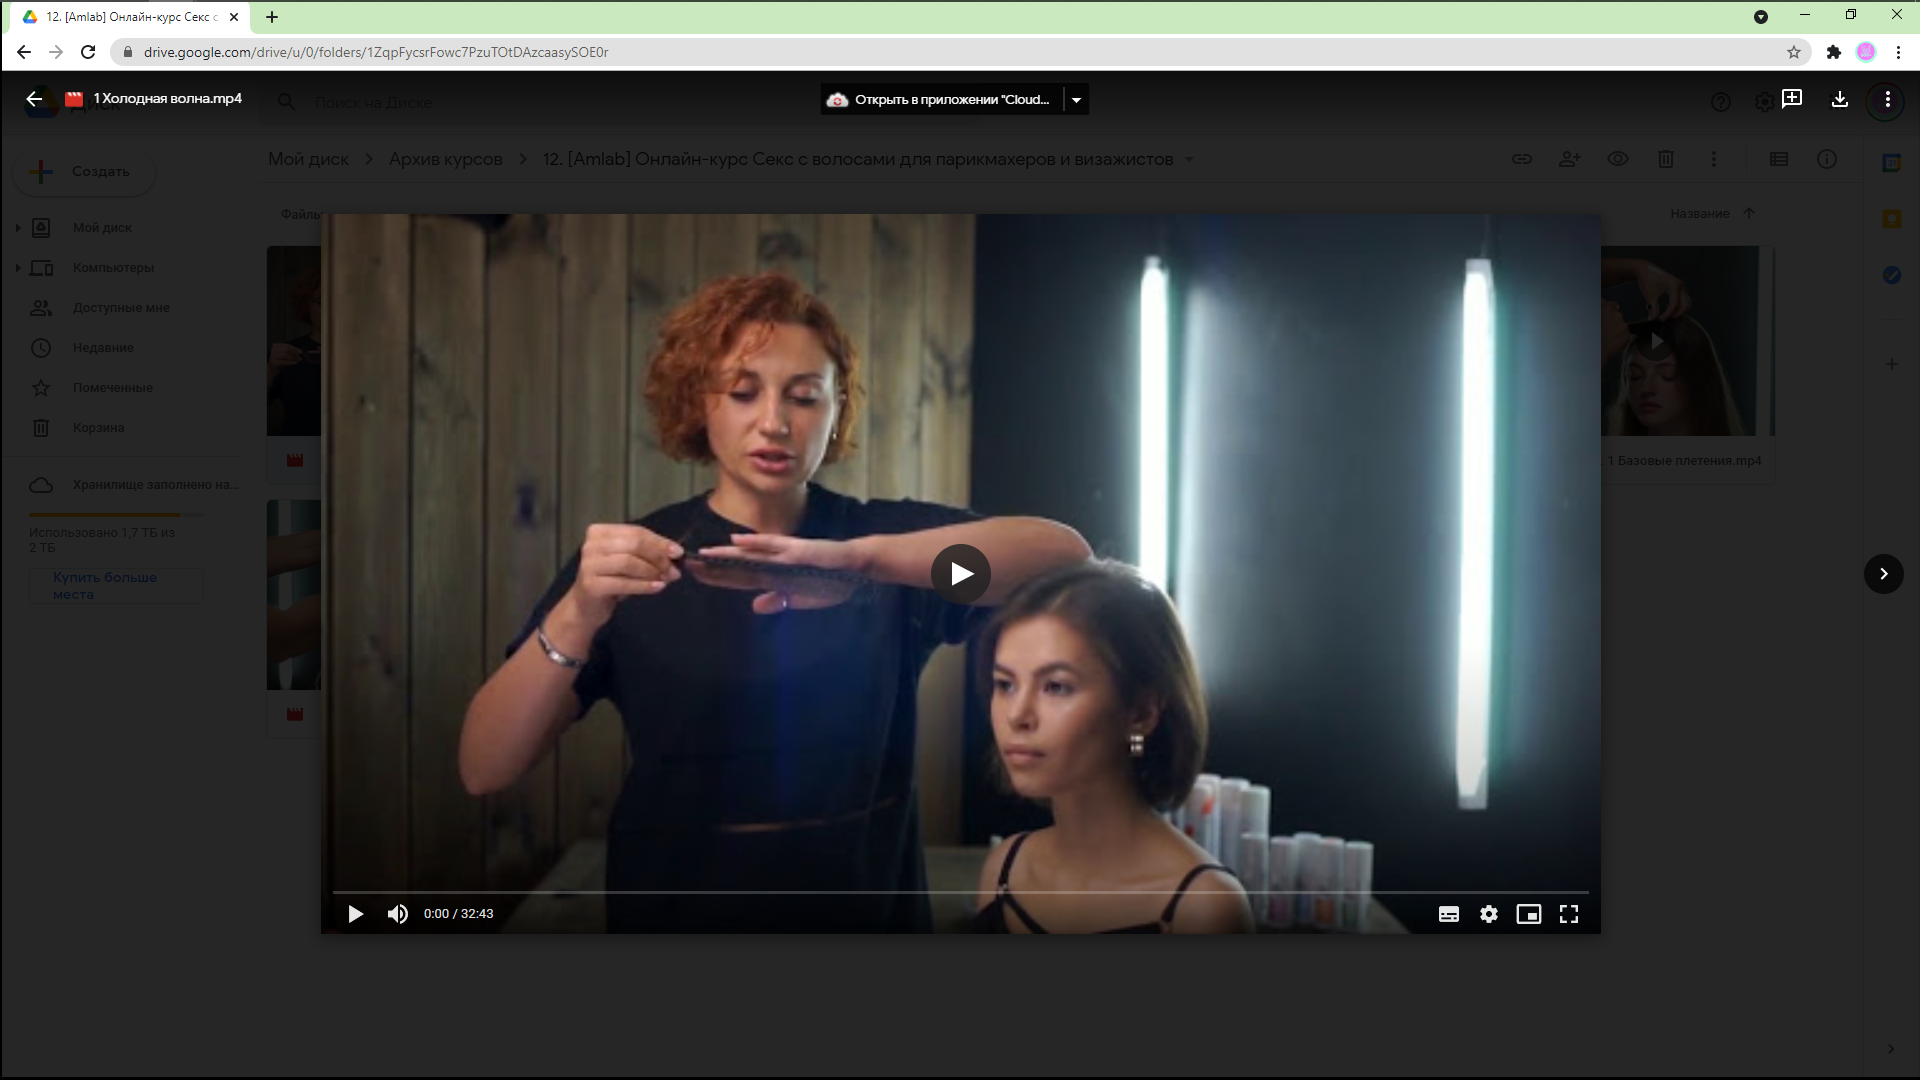
Task: Select the Amlab Онлайн-курс browser tab
Action: tap(130, 17)
